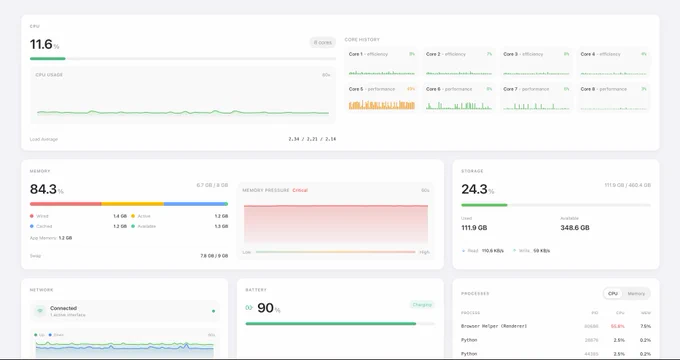680x360 pixels.
Task: Click the 24.3% storage usage value
Action: click(477, 190)
